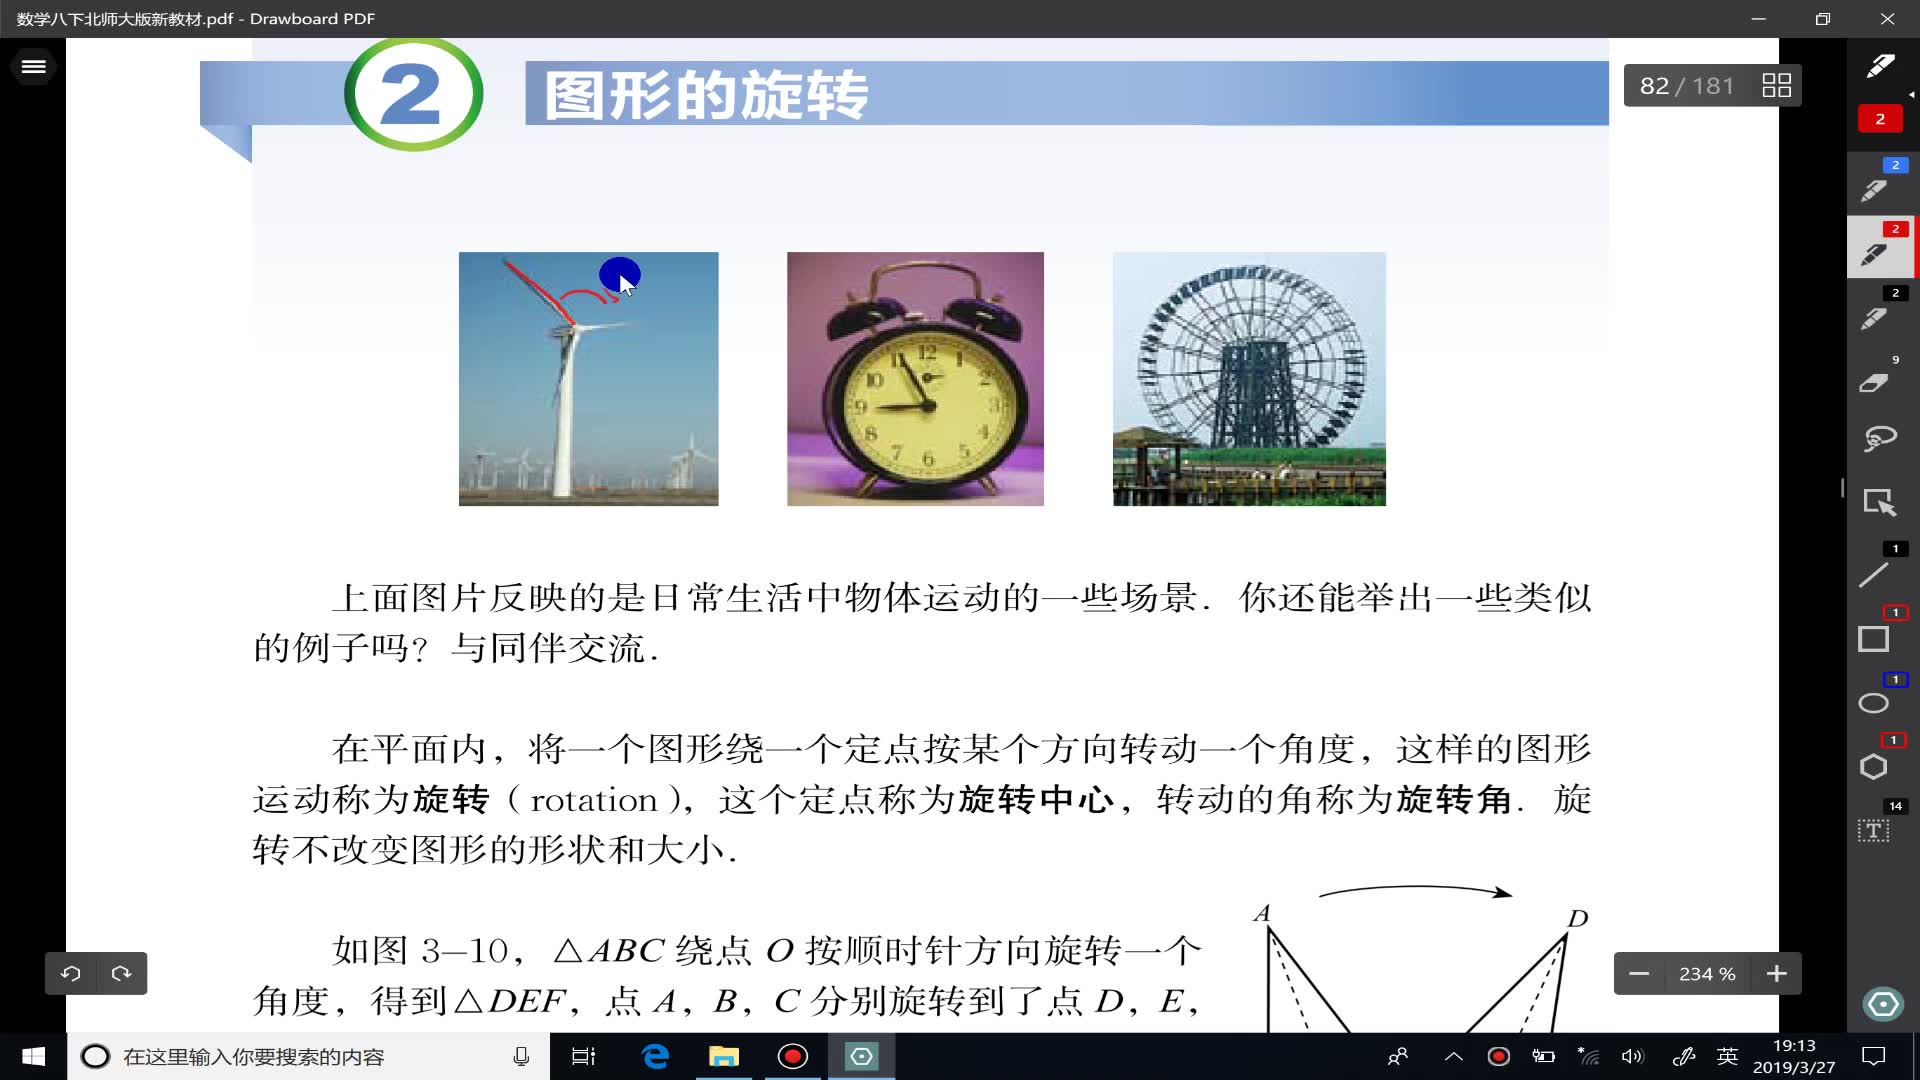Click the wind turbine photo
This screenshot has height=1080, width=1920.
point(588,379)
